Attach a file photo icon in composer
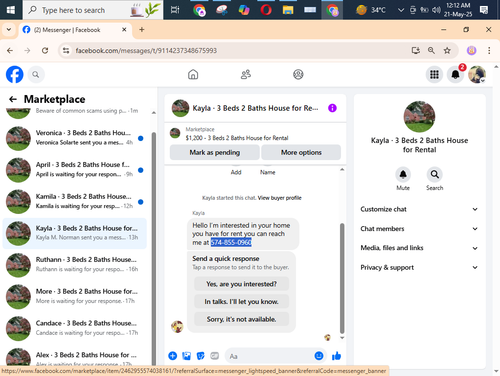The width and height of the screenshot is (500, 376). (x=186, y=356)
